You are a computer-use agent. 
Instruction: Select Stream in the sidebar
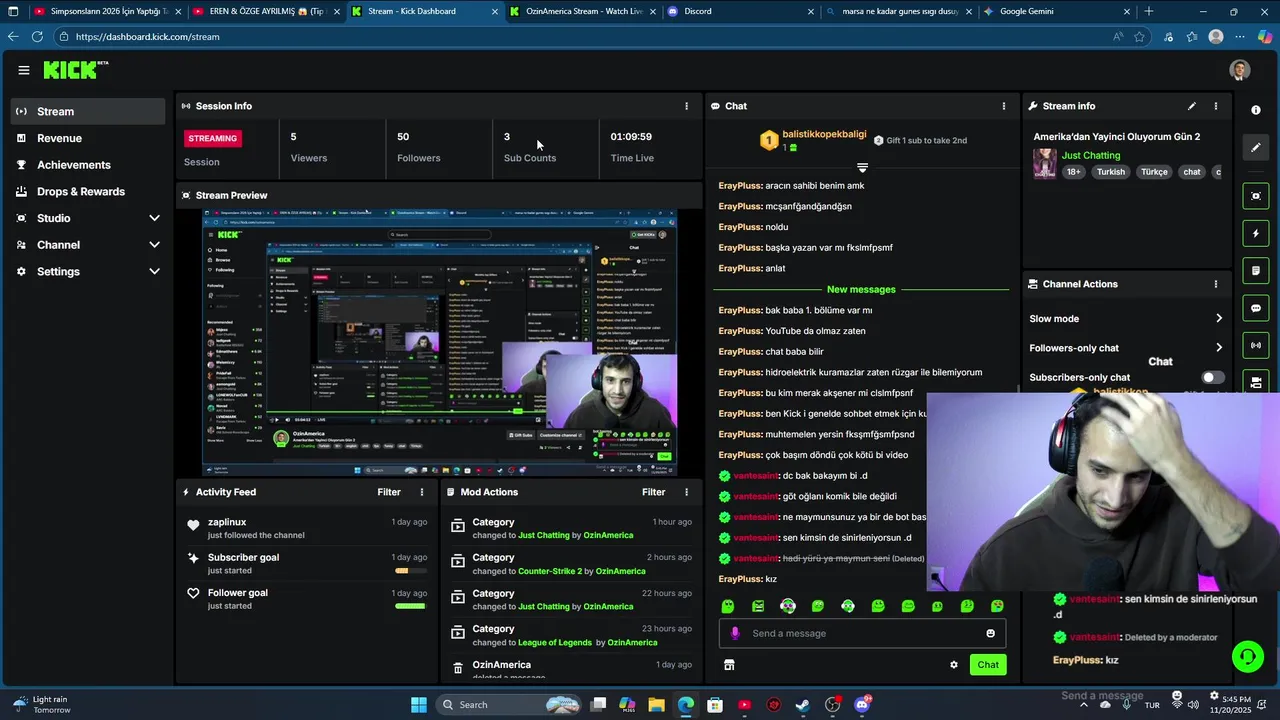point(88,111)
